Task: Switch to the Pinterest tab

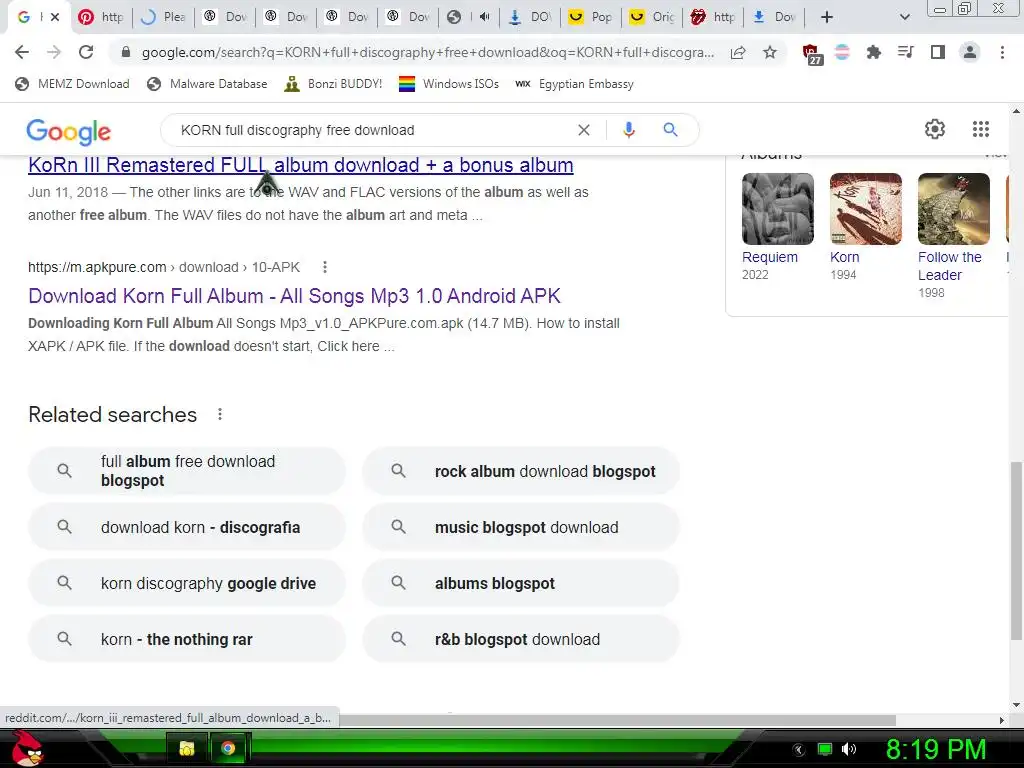Action: (x=101, y=17)
